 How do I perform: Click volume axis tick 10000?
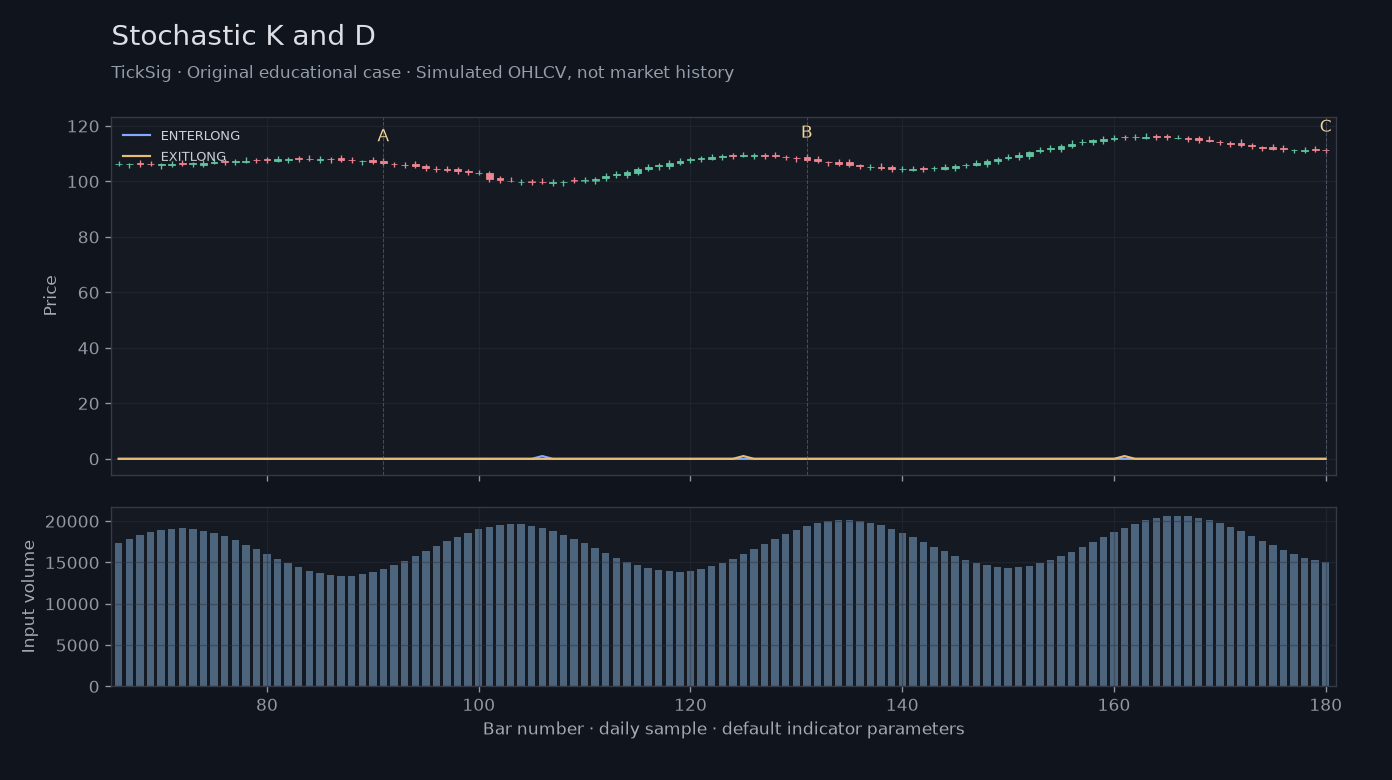coord(71,604)
